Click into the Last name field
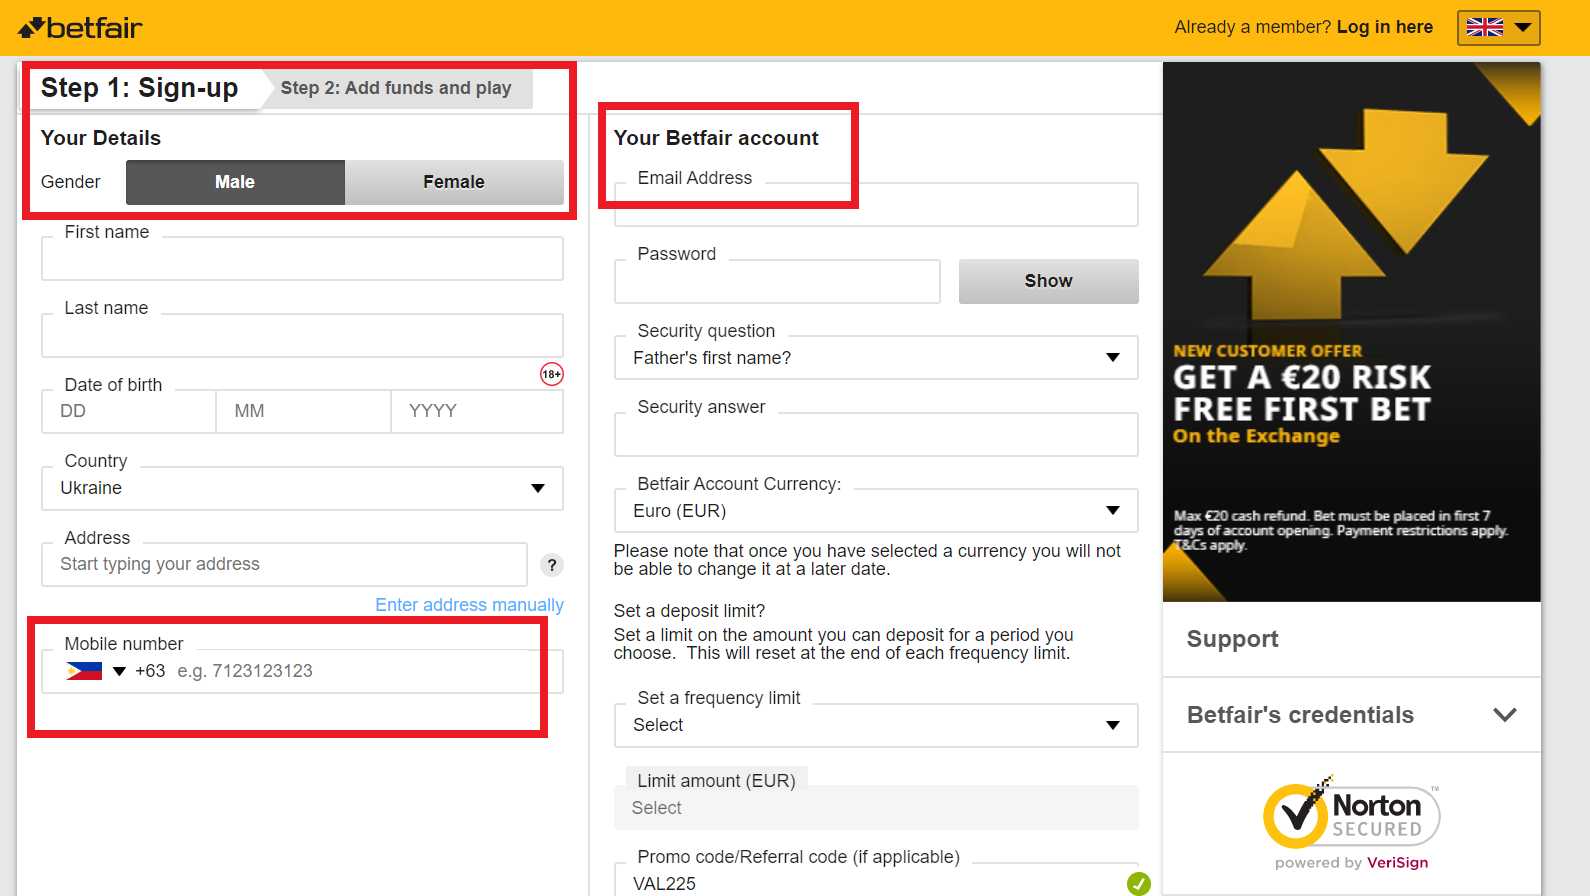The image size is (1590, 896). tap(302, 336)
